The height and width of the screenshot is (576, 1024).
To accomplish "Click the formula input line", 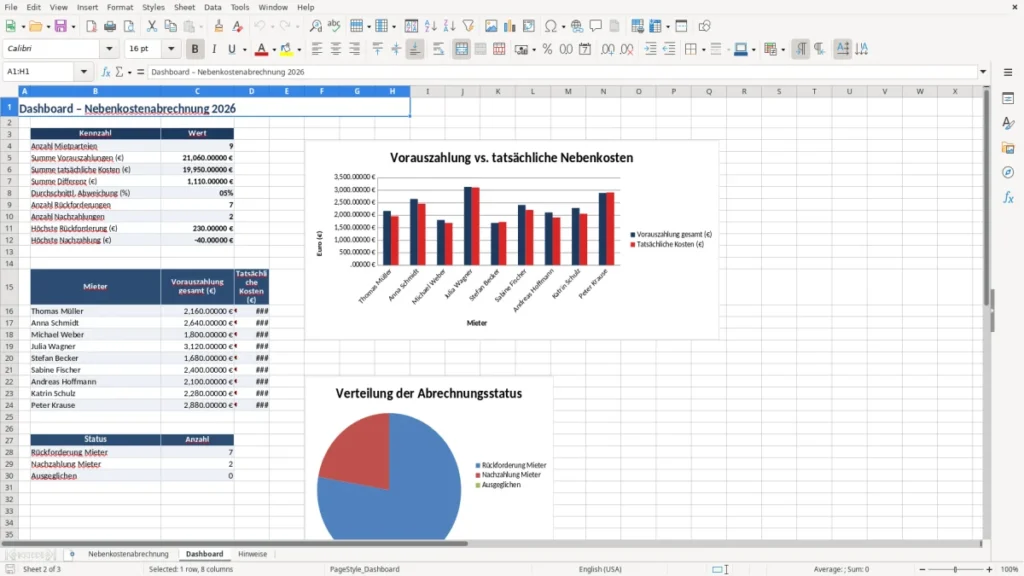I will tap(562, 72).
